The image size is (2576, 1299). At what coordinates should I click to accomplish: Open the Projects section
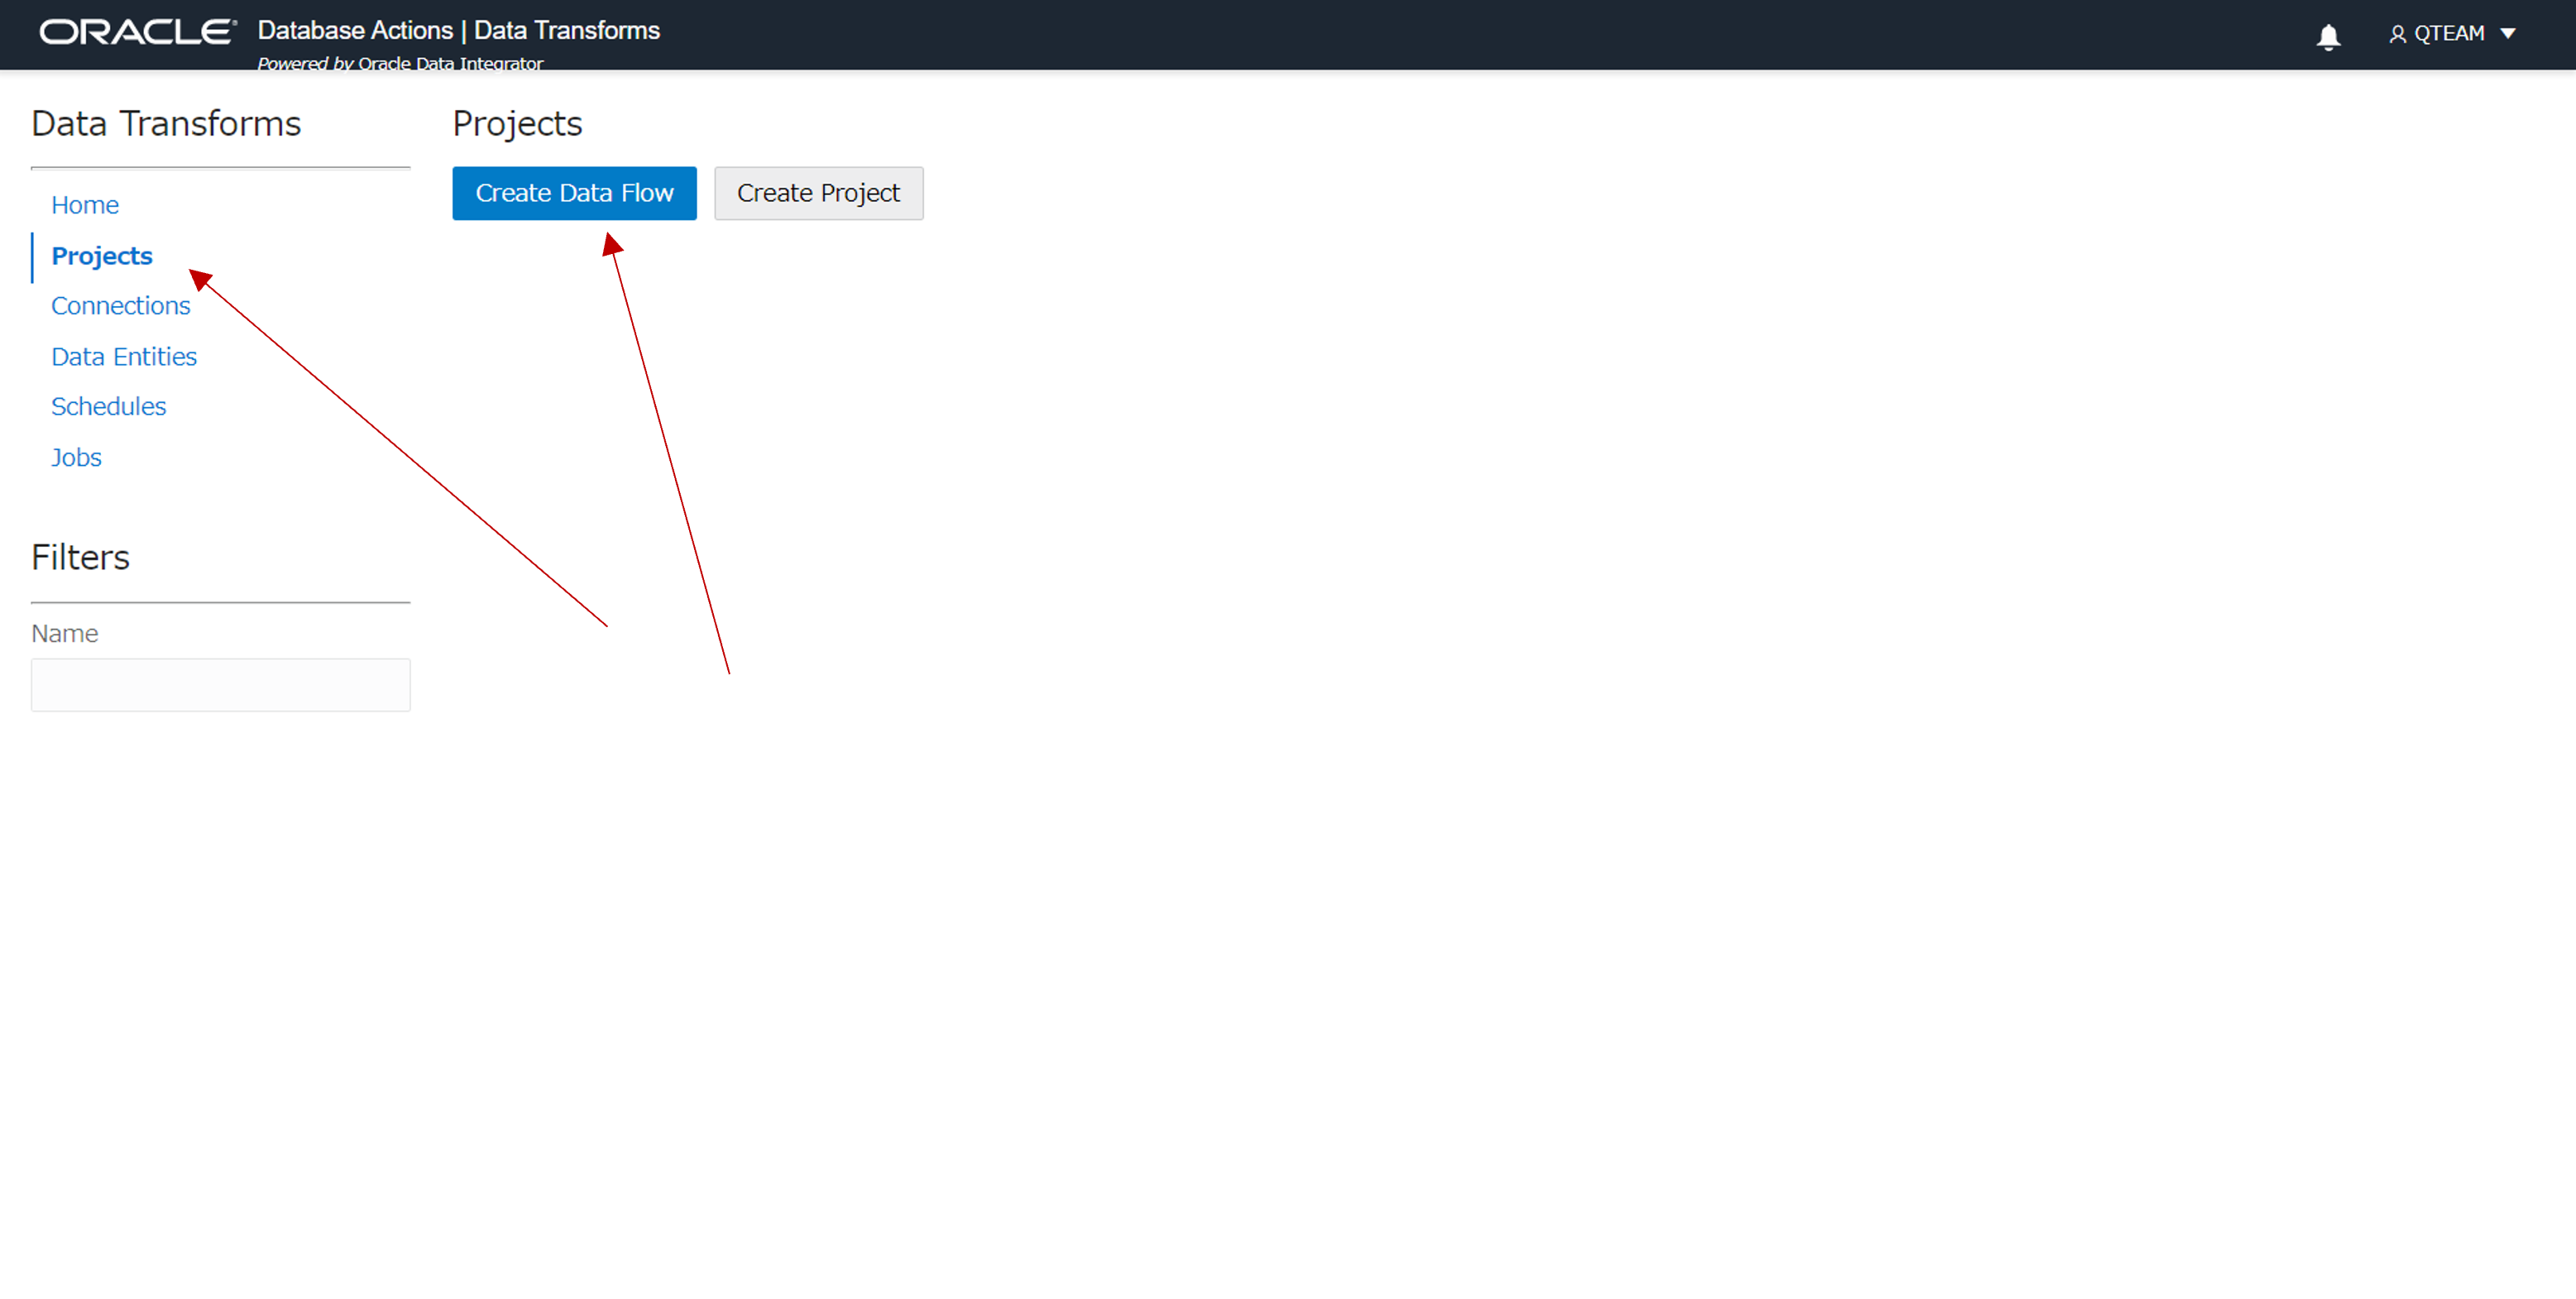(x=101, y=253)
